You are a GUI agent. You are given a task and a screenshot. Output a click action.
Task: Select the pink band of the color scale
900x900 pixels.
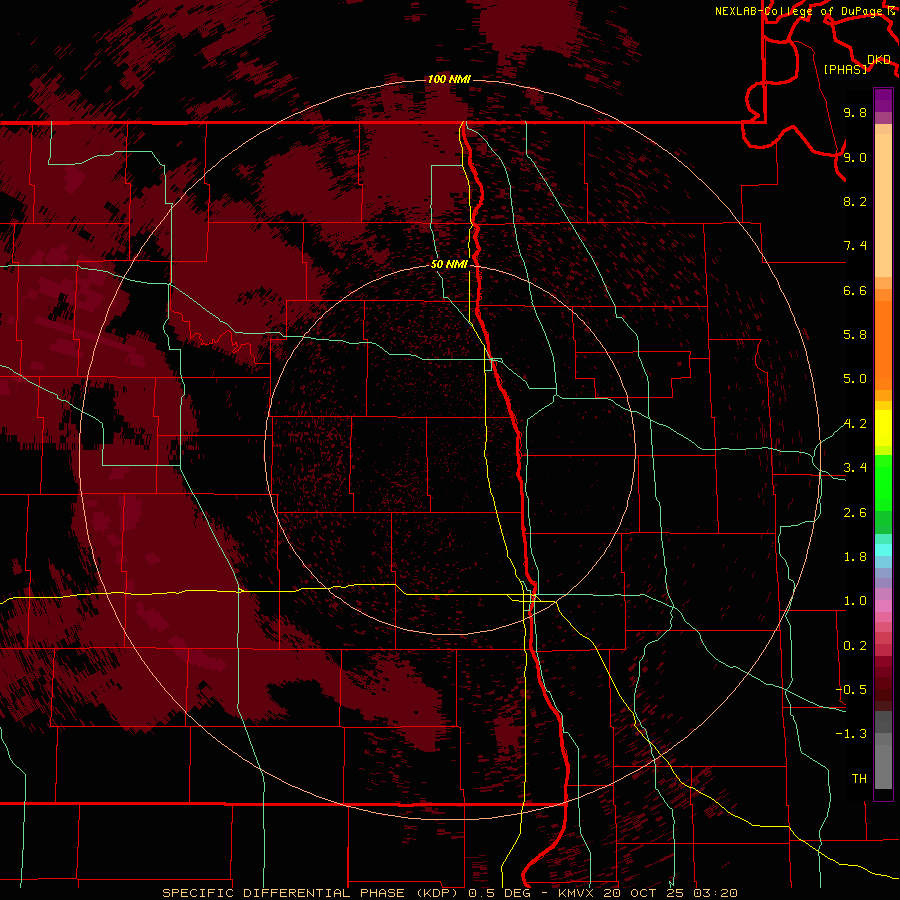pyautogui.click(x=883, y=606)
